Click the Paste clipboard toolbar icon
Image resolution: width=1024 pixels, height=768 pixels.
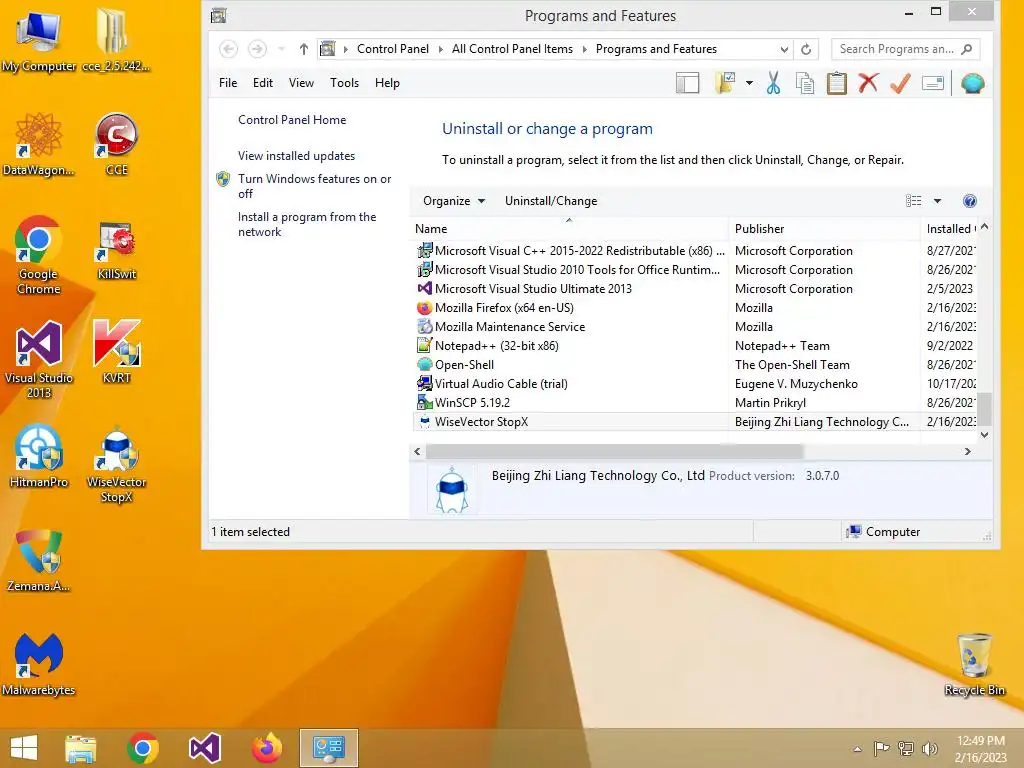(837, 84)
